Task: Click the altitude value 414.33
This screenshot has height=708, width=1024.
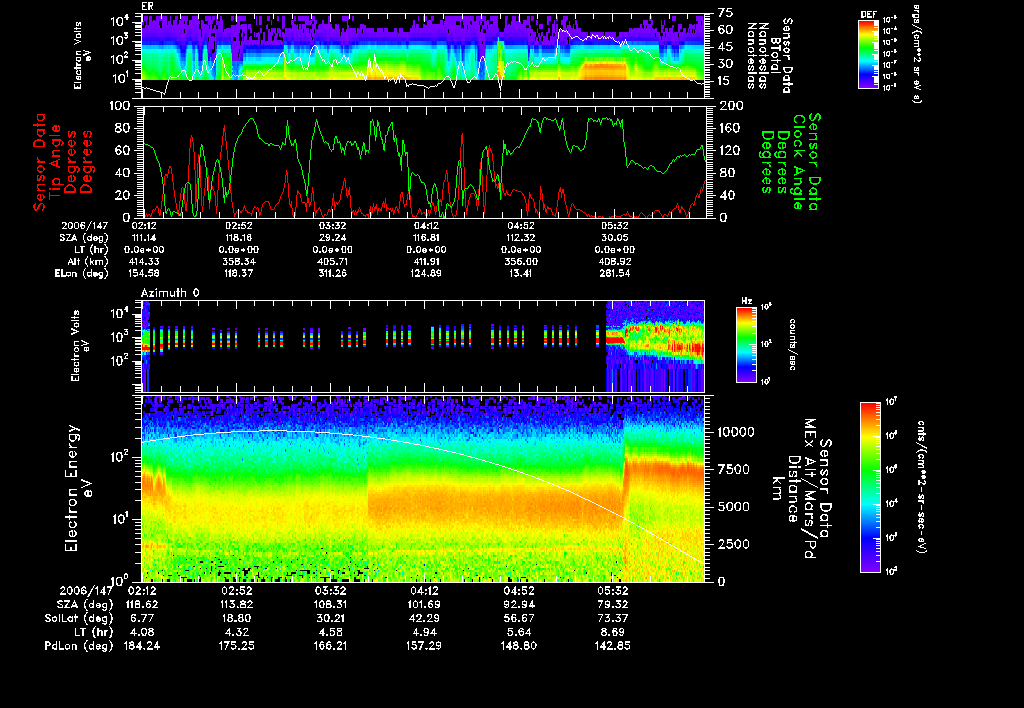Action: [x=144, y=261]
